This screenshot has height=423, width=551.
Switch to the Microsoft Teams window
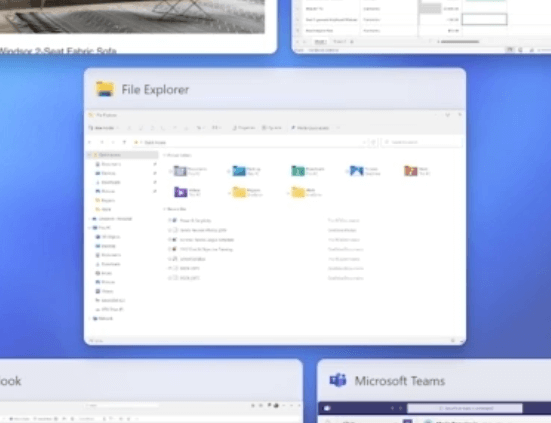click(x=434, y=391)
